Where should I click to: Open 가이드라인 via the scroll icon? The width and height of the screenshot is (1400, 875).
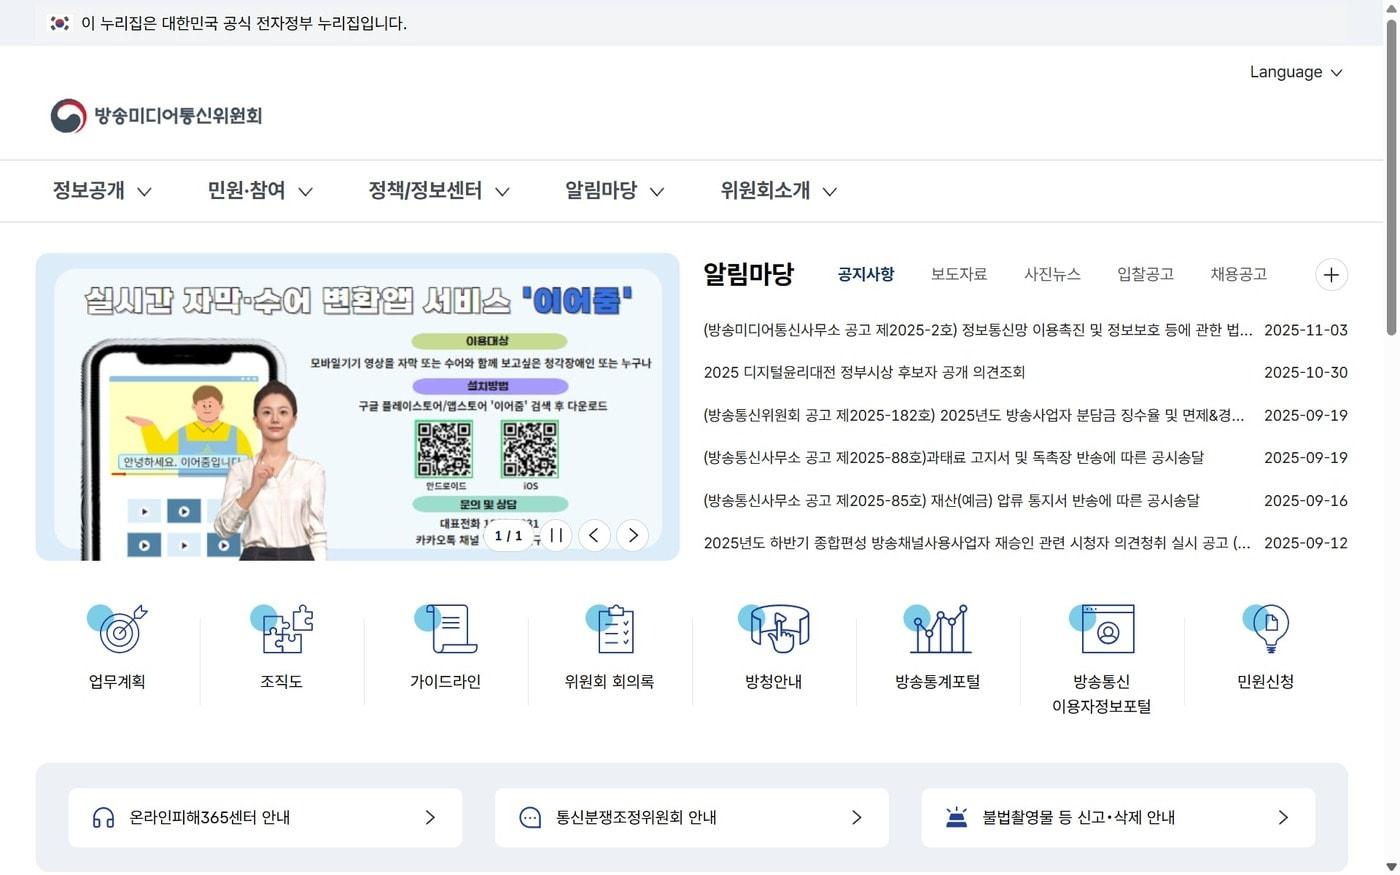click(446, 630)
